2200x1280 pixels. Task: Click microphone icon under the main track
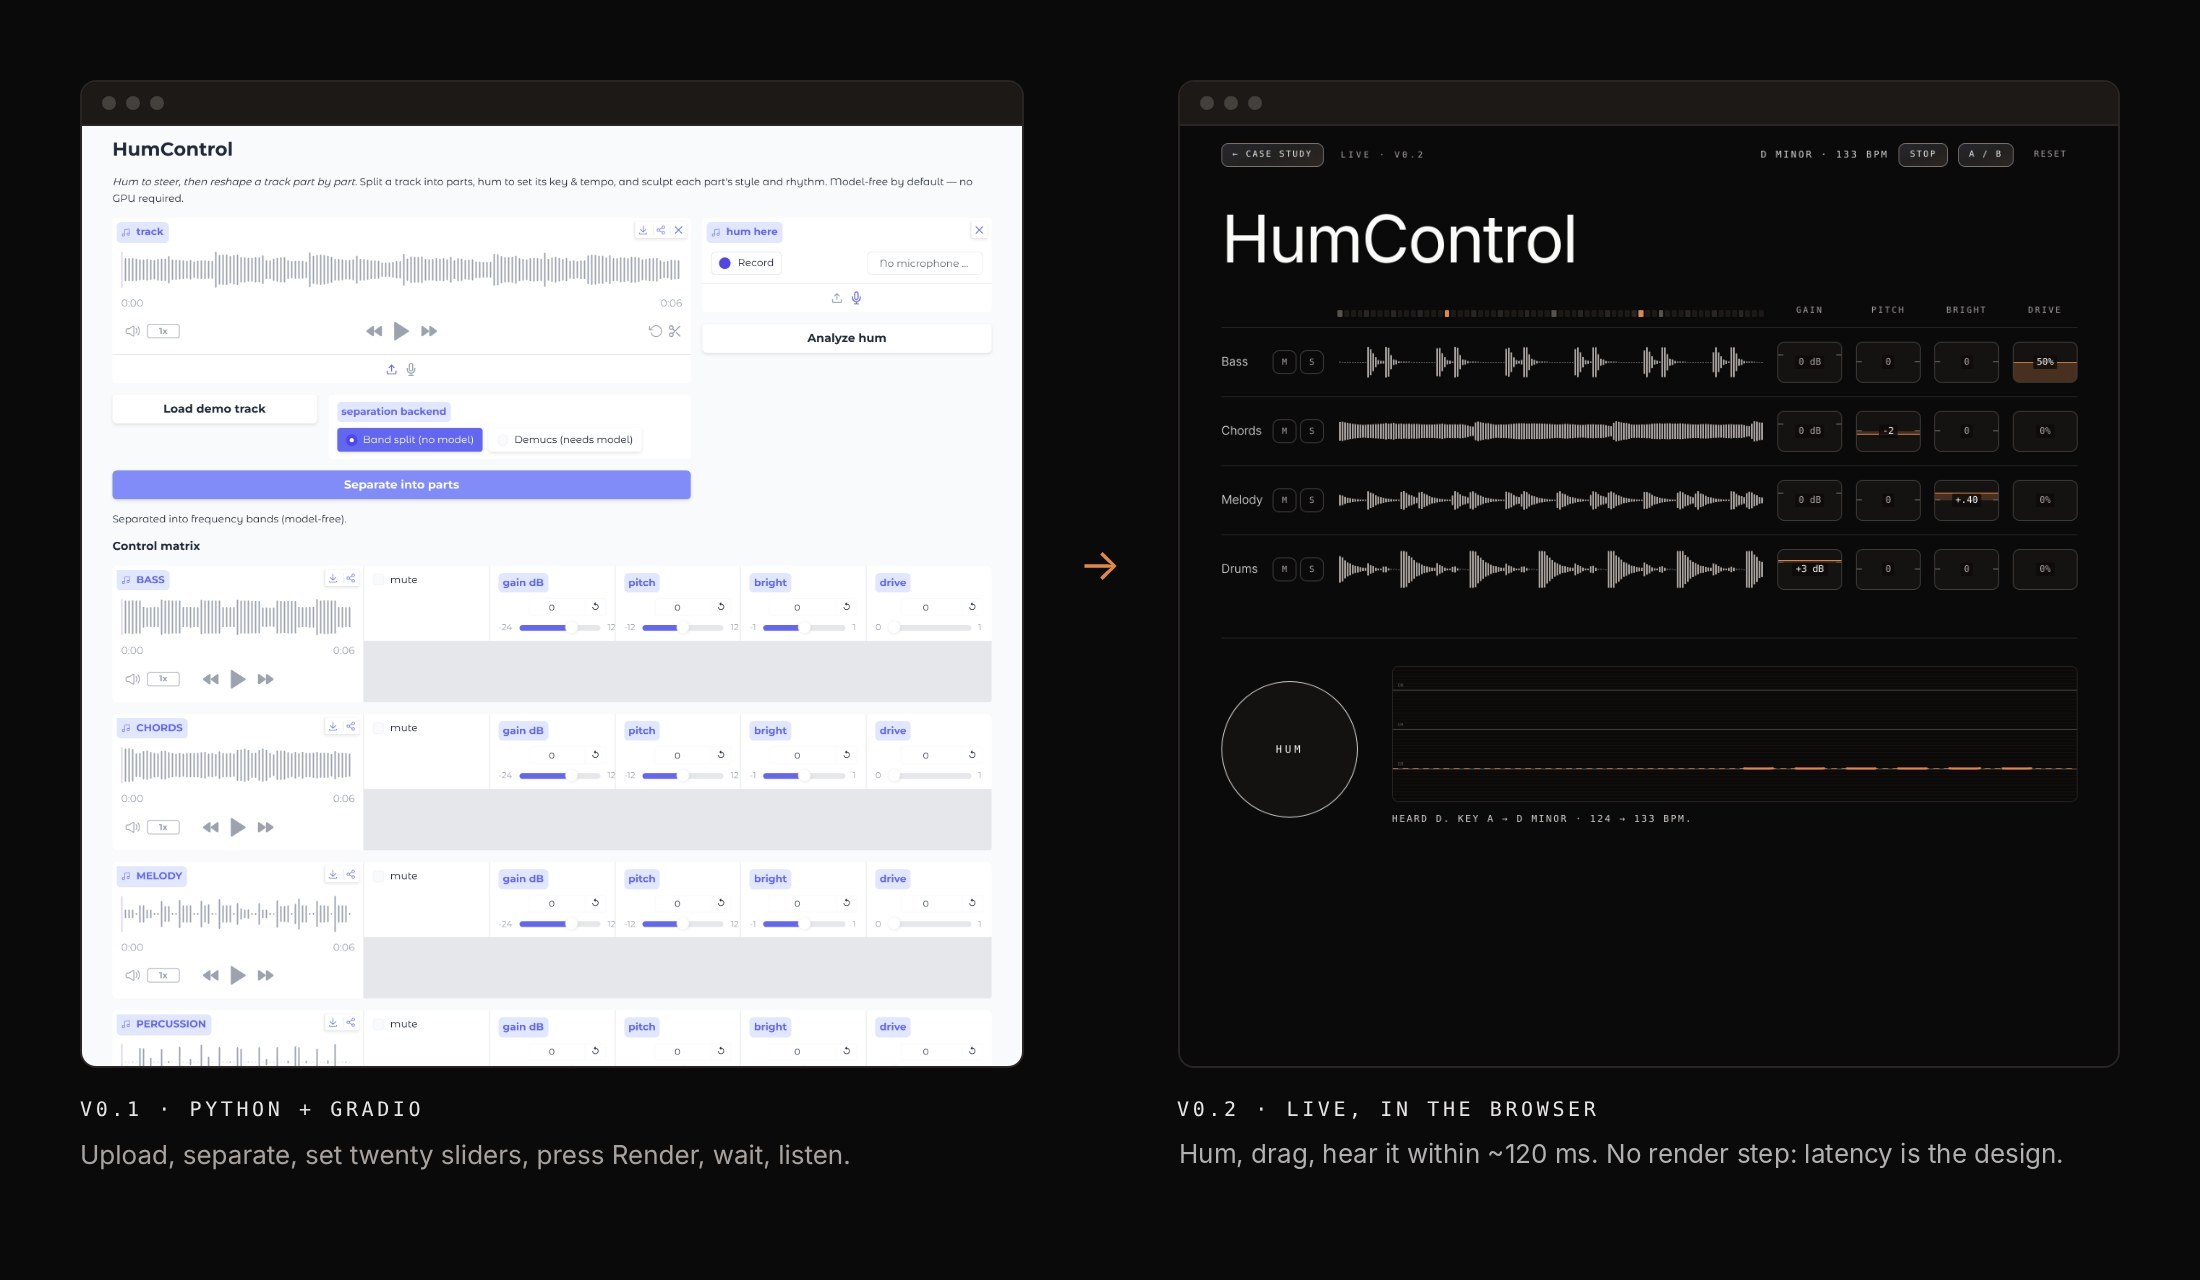click(411, 369)
